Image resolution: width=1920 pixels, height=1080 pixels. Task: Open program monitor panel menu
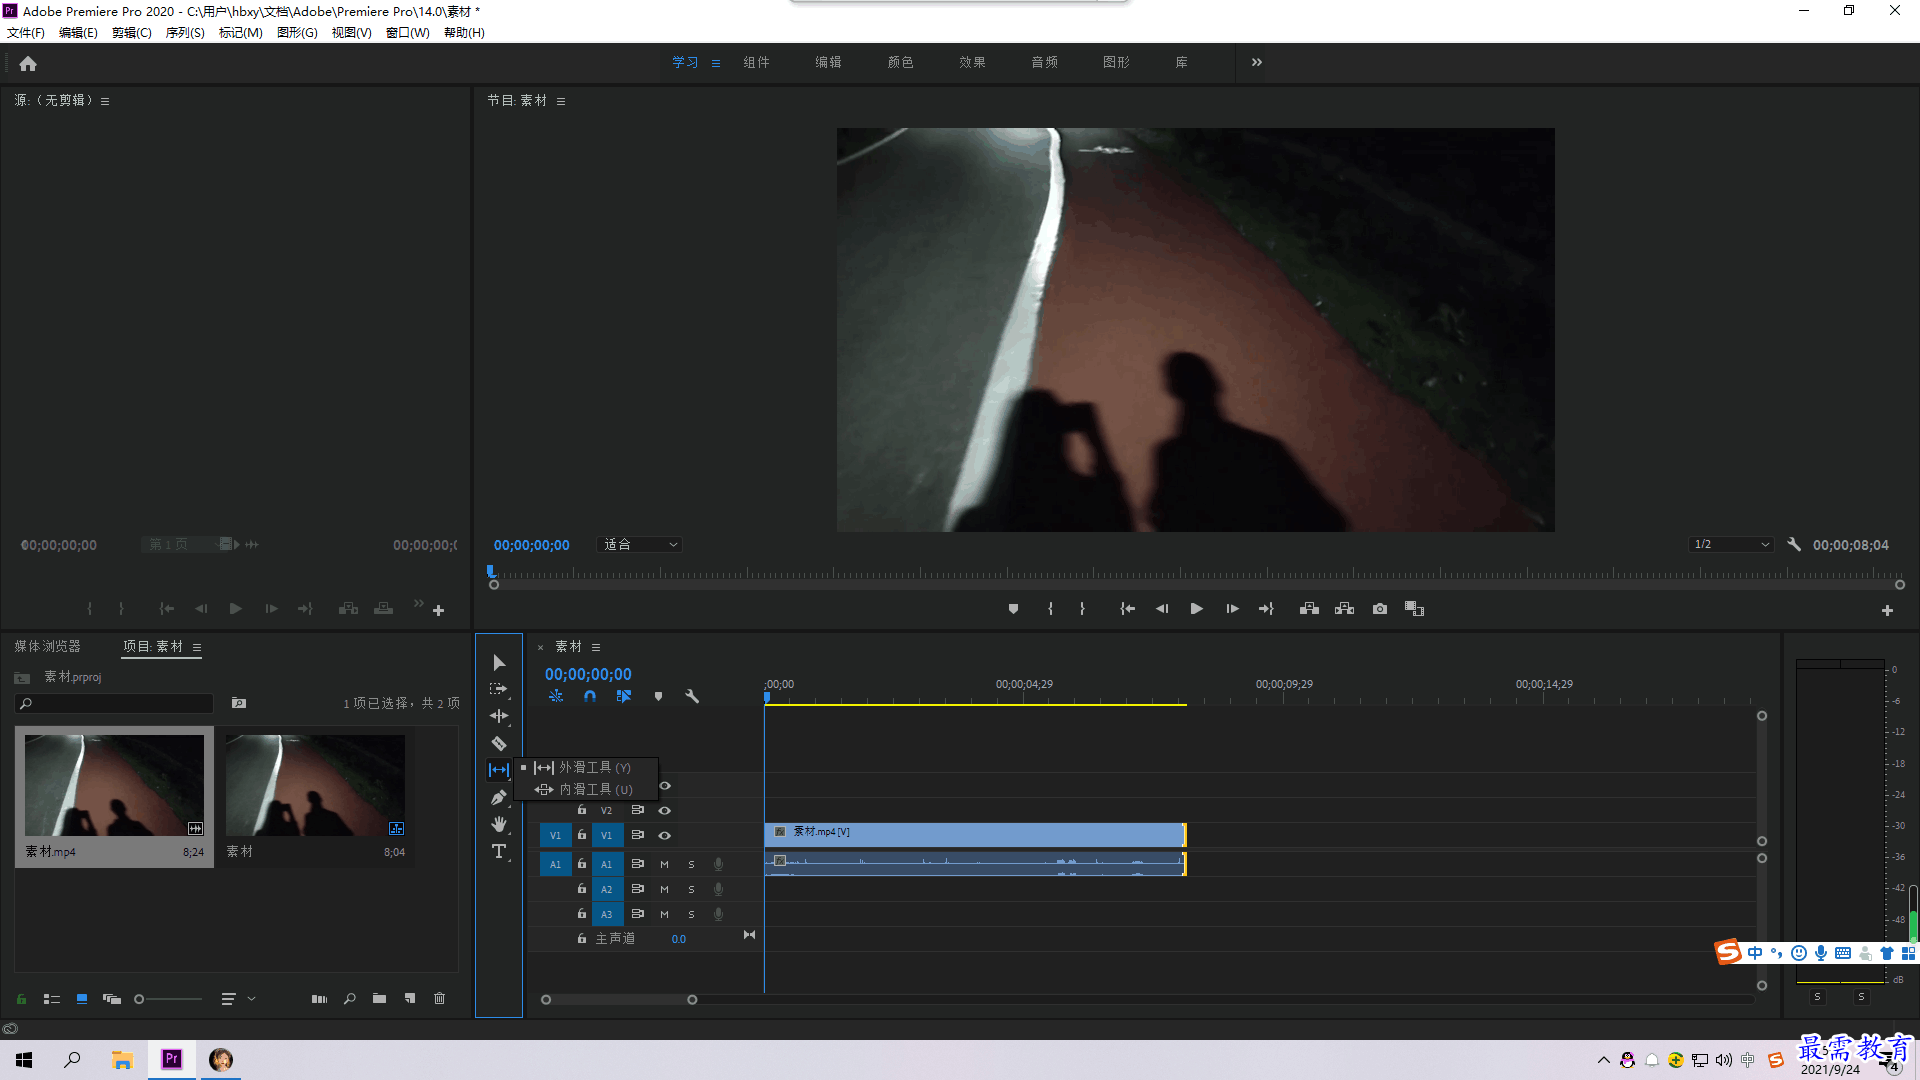(561, 101)
